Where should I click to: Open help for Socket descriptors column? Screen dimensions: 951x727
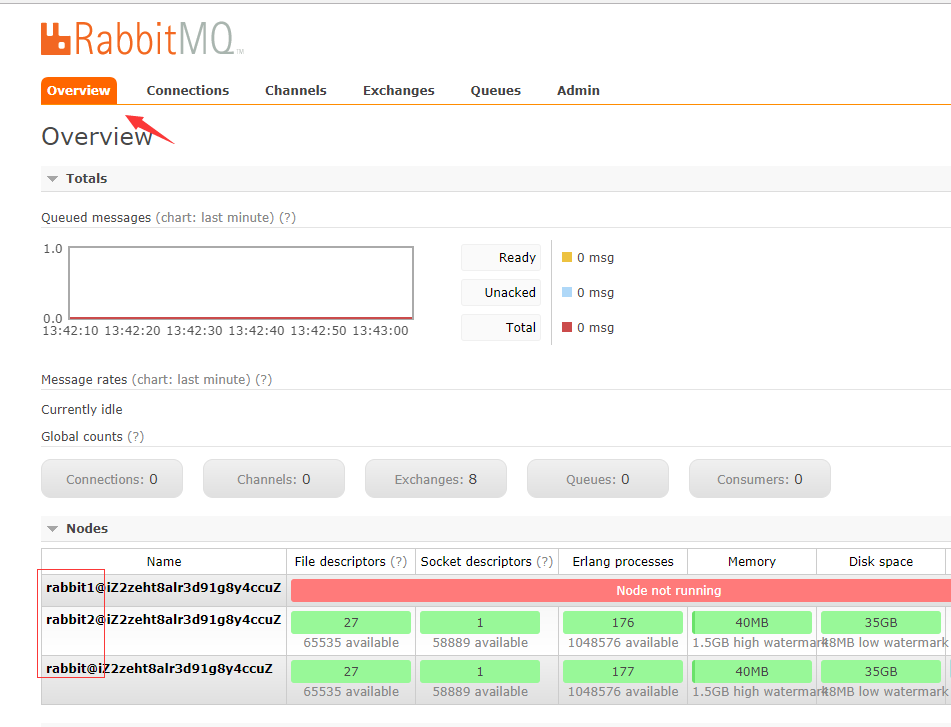545,561
